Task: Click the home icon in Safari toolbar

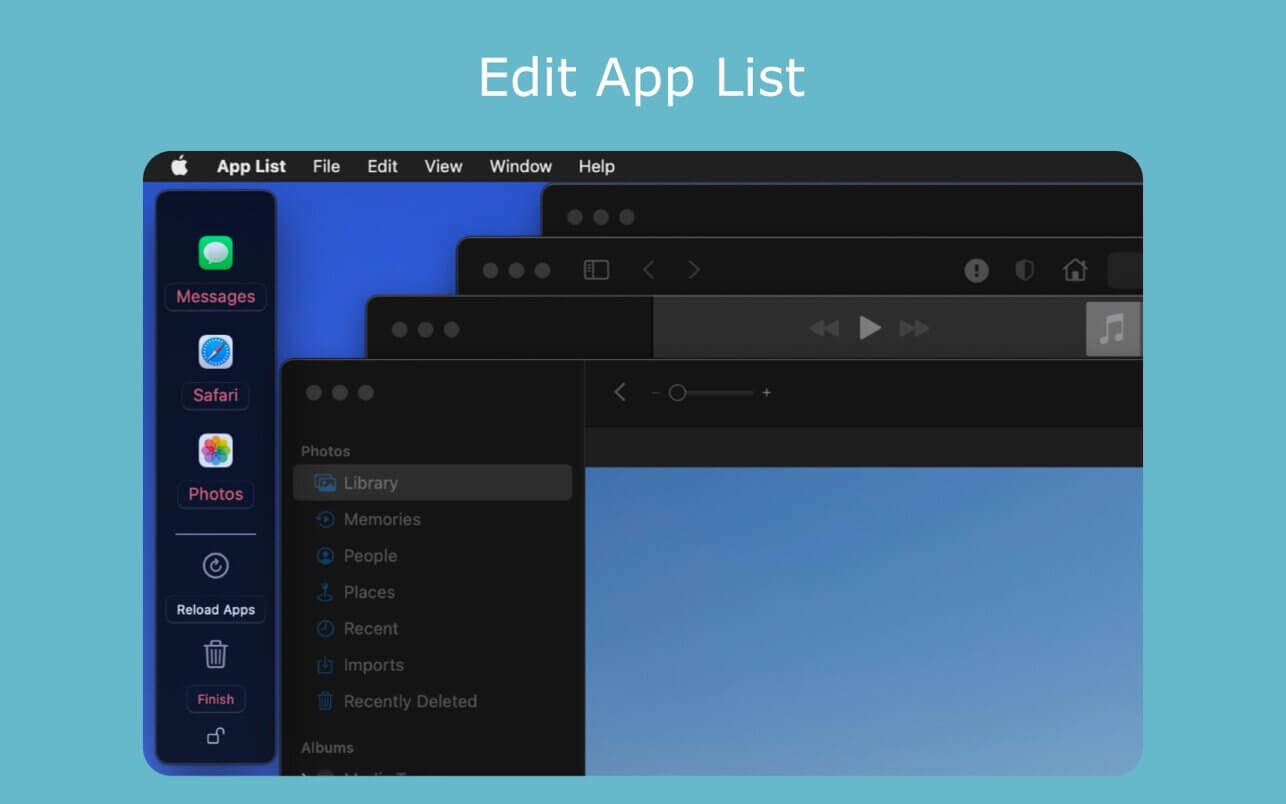Action: [x=1075, y=270]
